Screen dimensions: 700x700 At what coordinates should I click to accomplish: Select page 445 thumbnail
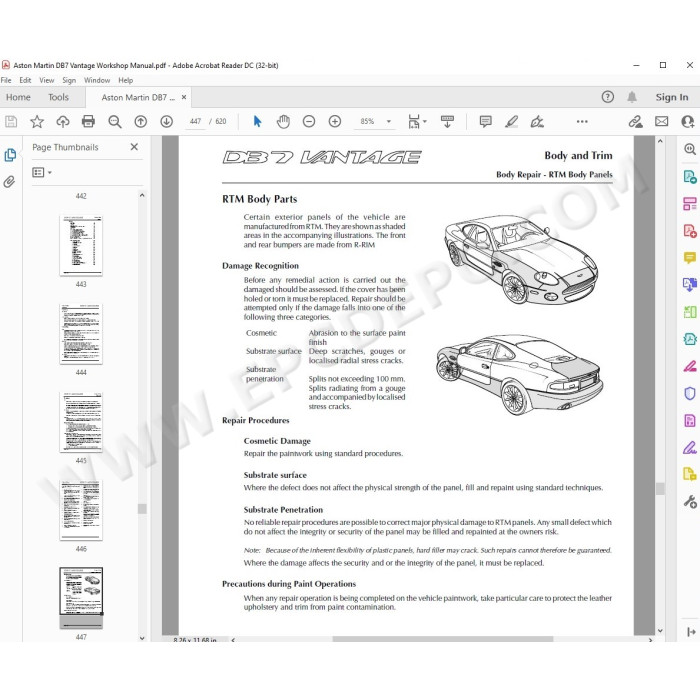point(81,422)
